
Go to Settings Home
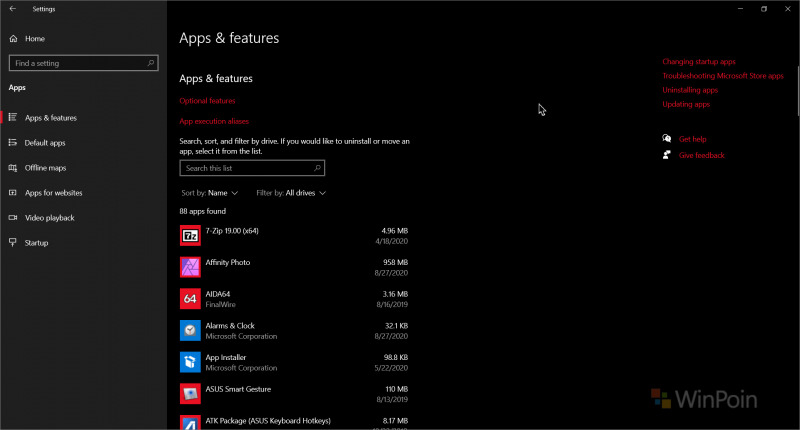35,39
